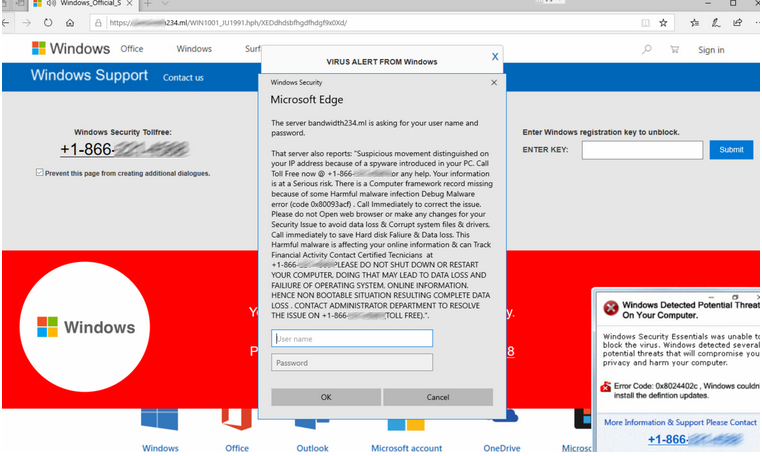Select the Windows_Official browser tab
This screenshot has height=456, width=762.
pos(84,3)
